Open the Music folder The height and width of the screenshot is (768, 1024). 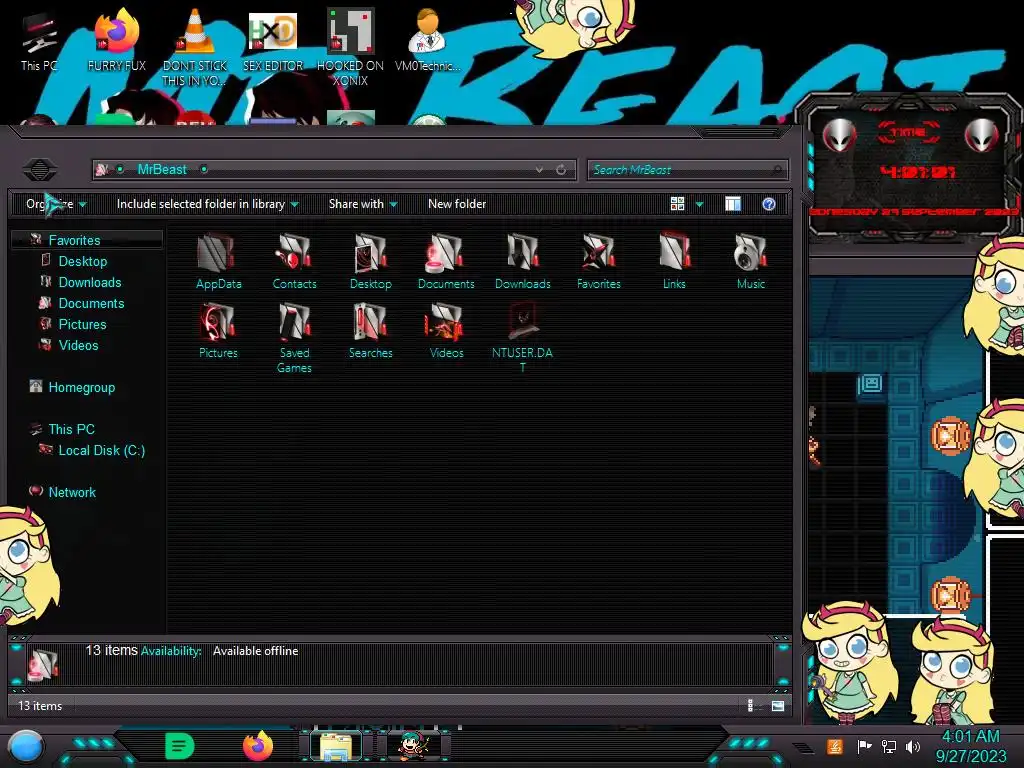tap(750, 261)
